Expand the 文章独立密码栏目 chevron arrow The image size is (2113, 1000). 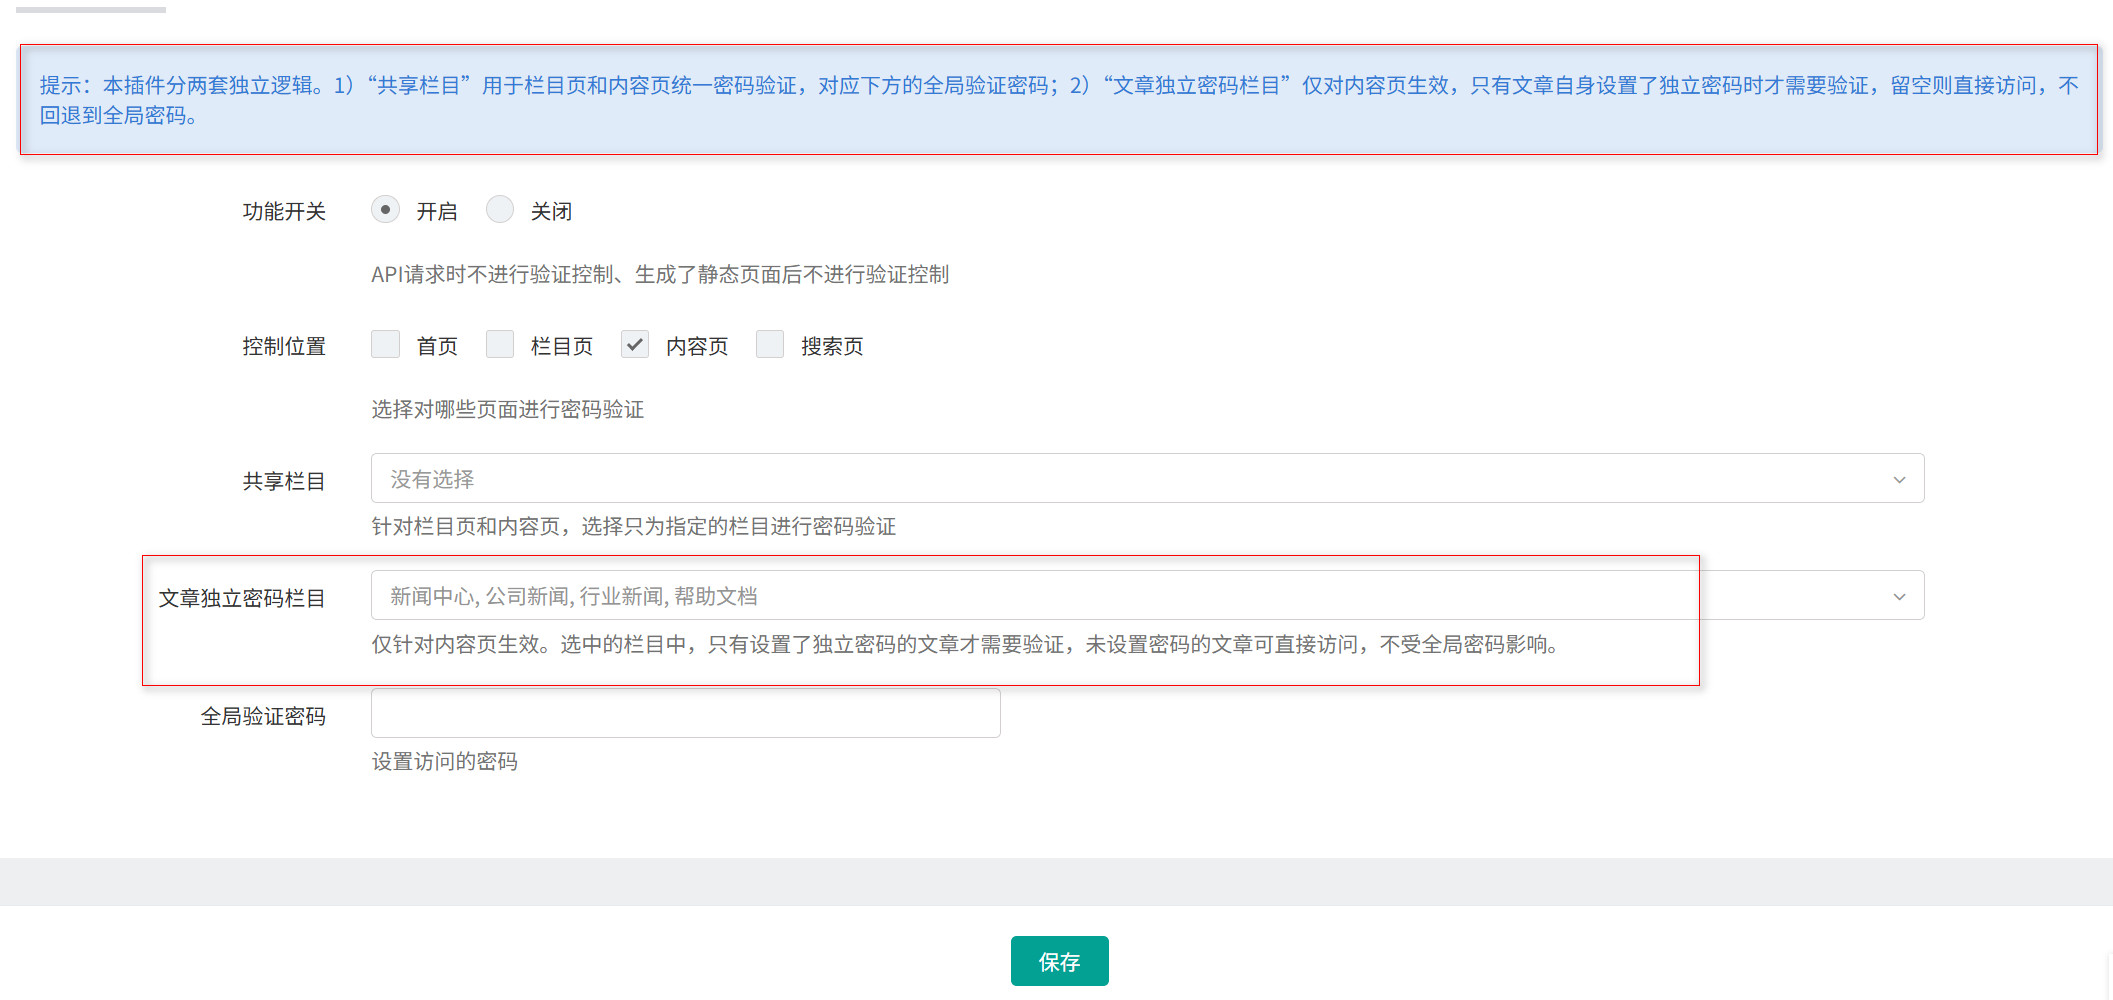1900,596
